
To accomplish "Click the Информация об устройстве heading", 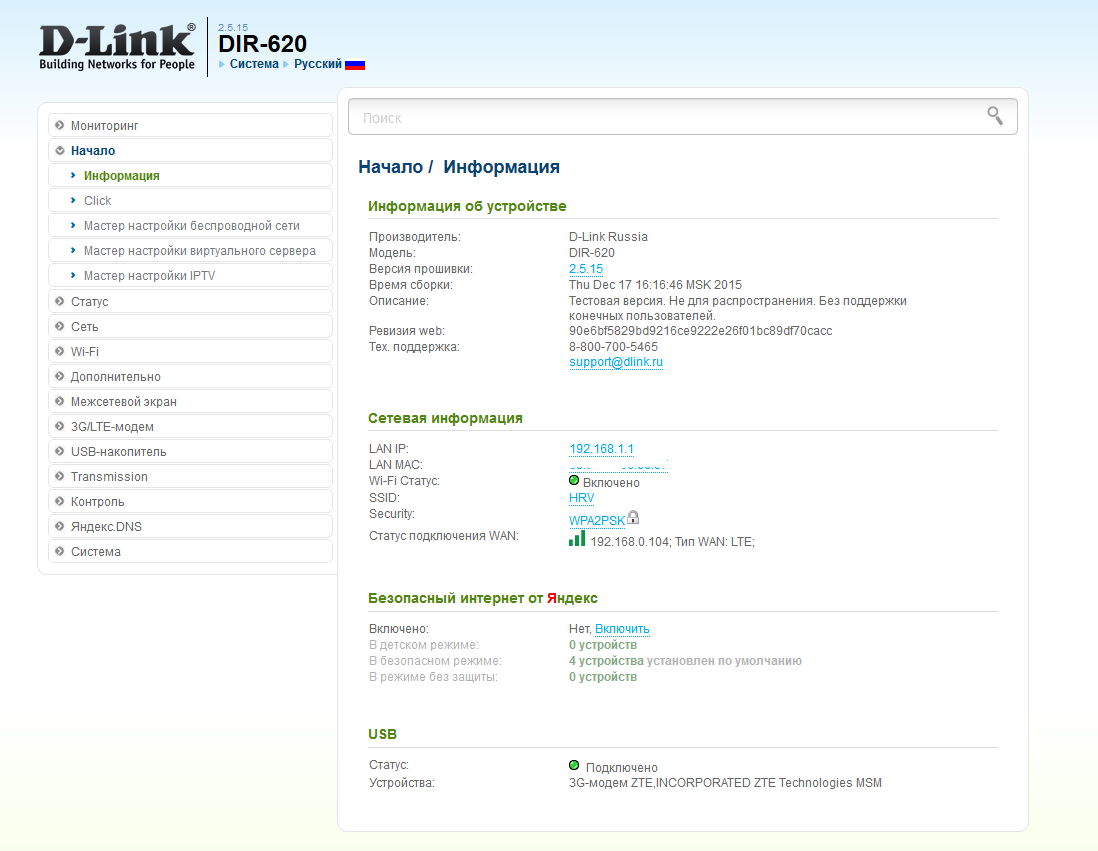I will coord(467,206).
